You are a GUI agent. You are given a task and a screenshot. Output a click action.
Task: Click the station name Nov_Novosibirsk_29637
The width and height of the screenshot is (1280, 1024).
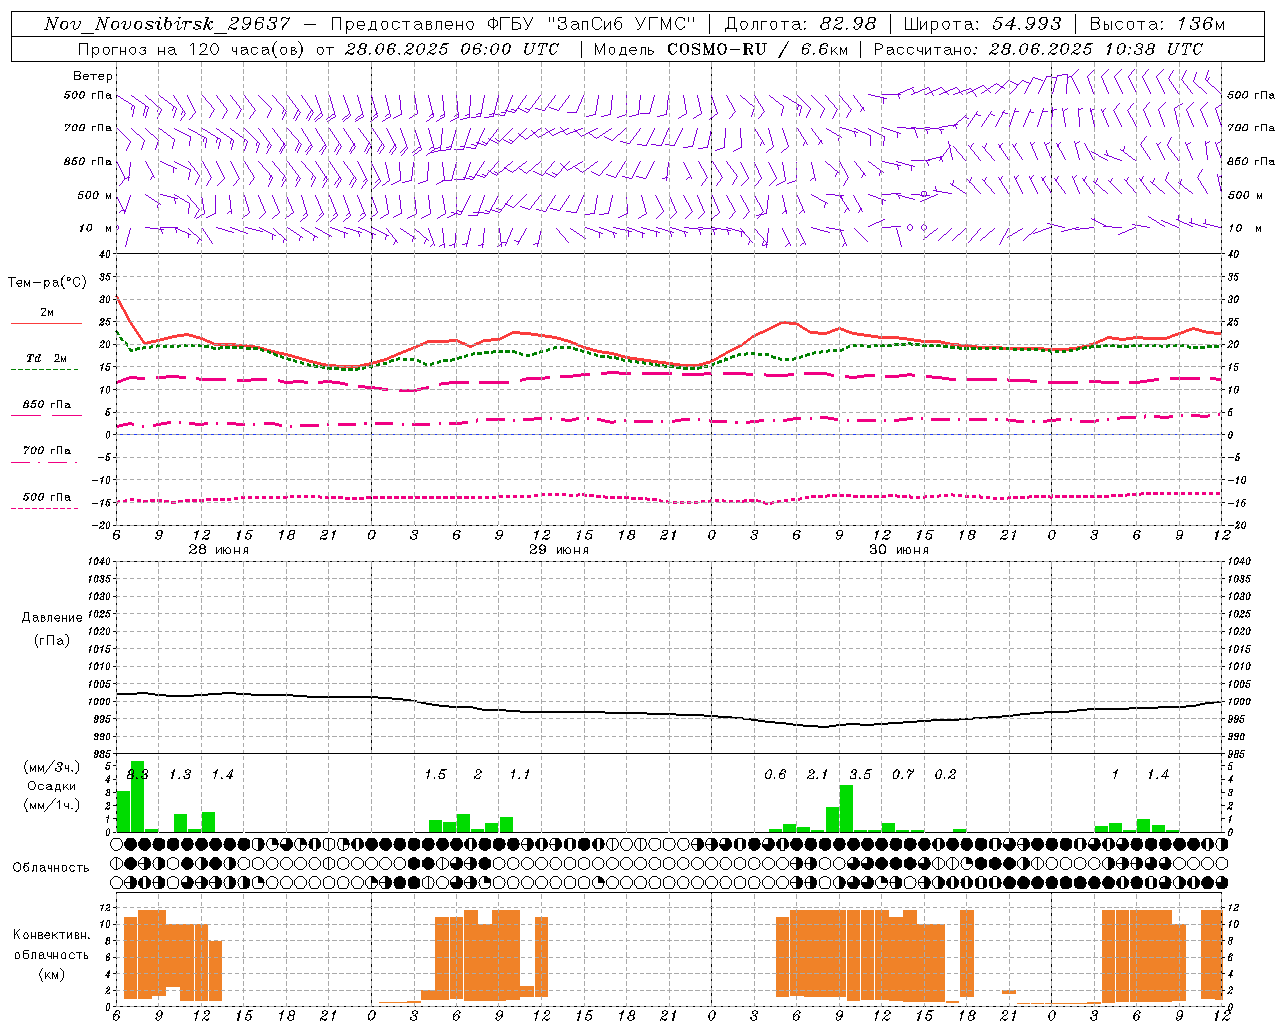(x=167, y=24)
